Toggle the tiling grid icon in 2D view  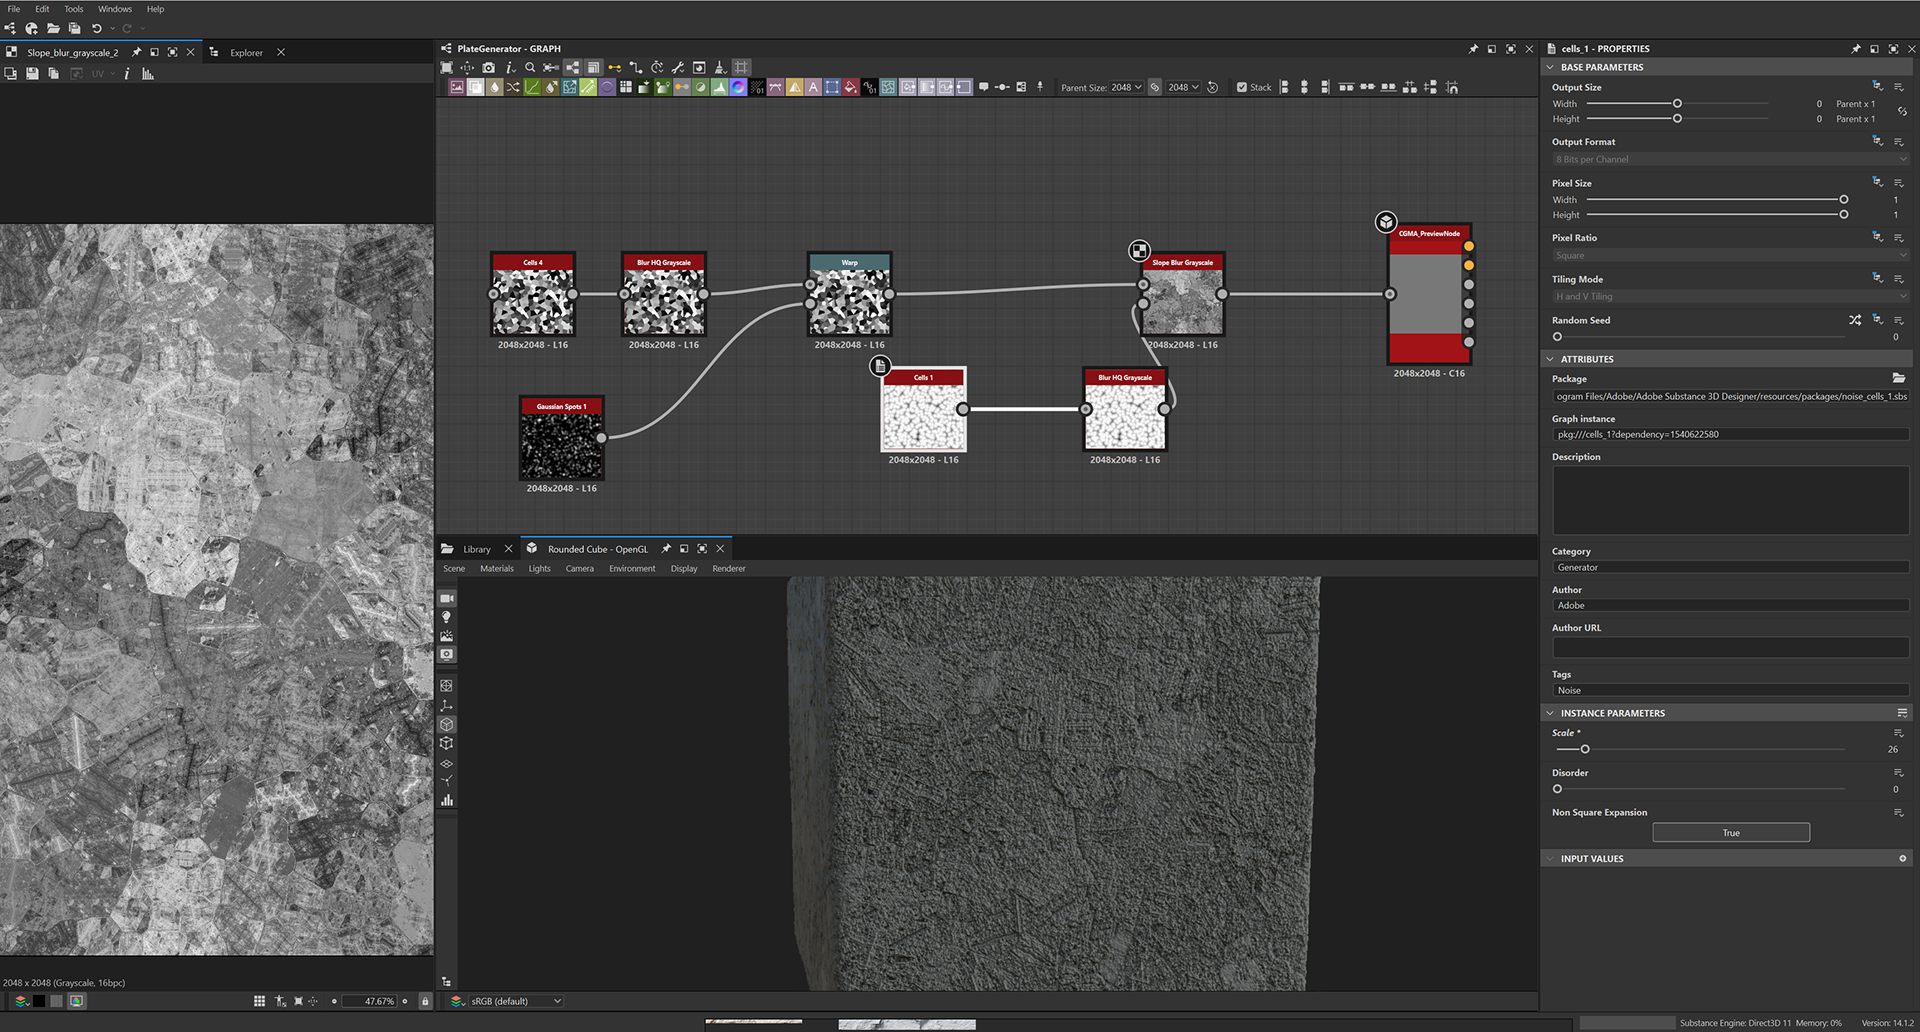pos(259,1001)
